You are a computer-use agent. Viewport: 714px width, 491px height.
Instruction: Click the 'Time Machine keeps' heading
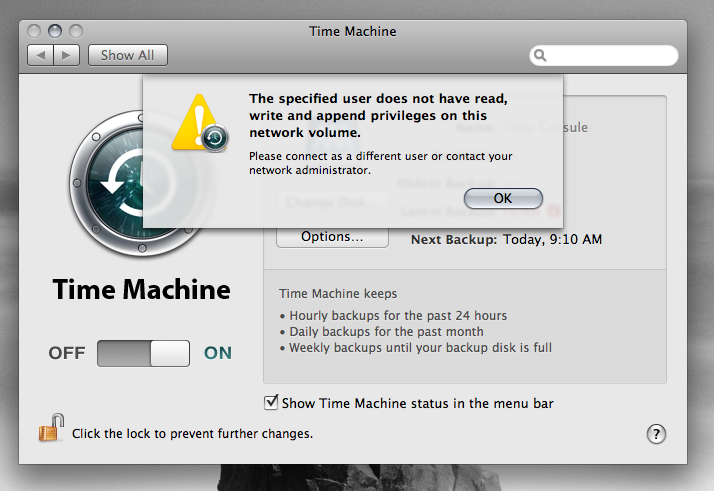[x=338, y=294]
